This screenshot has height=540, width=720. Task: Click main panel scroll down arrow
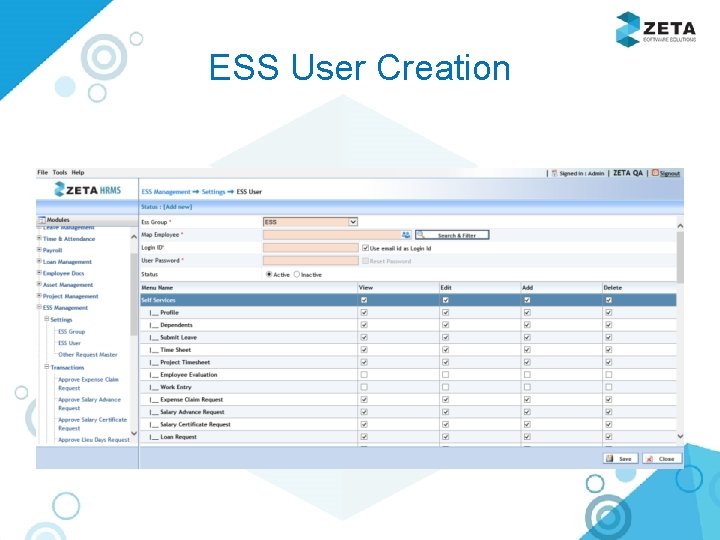tap(680, 436)
